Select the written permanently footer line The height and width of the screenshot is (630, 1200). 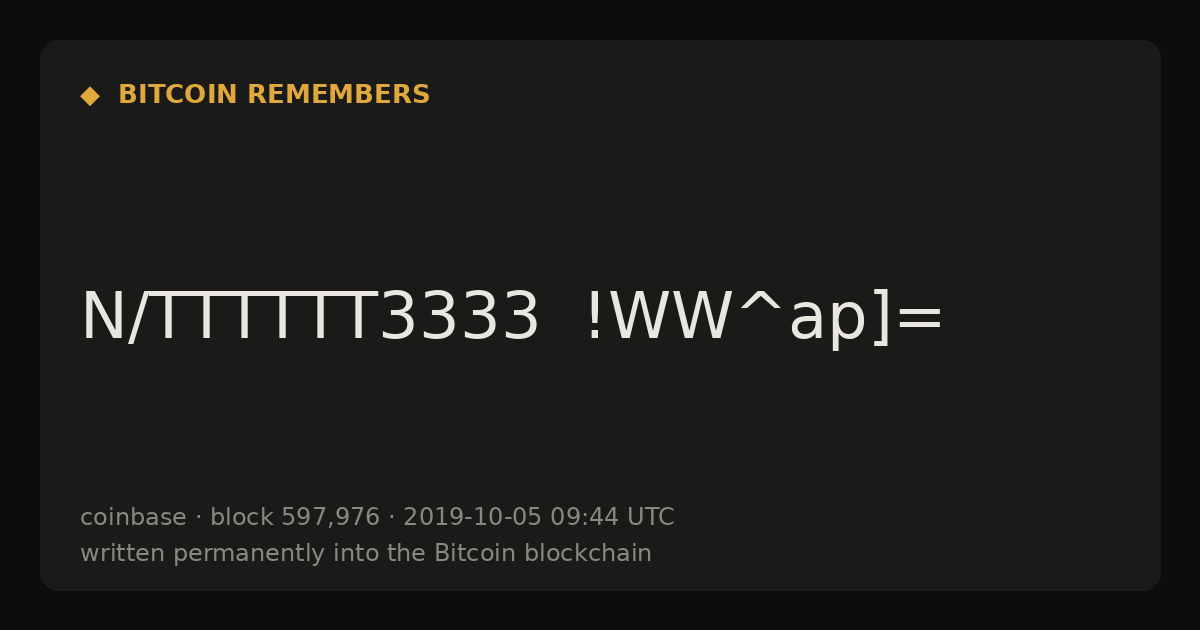(x=366, y=554)
